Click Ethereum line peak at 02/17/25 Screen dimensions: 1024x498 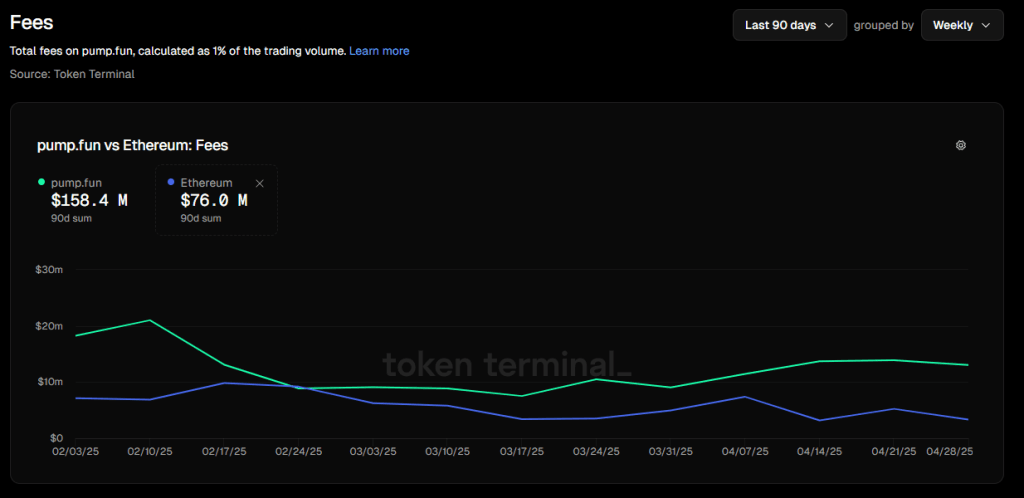[224, 382]
